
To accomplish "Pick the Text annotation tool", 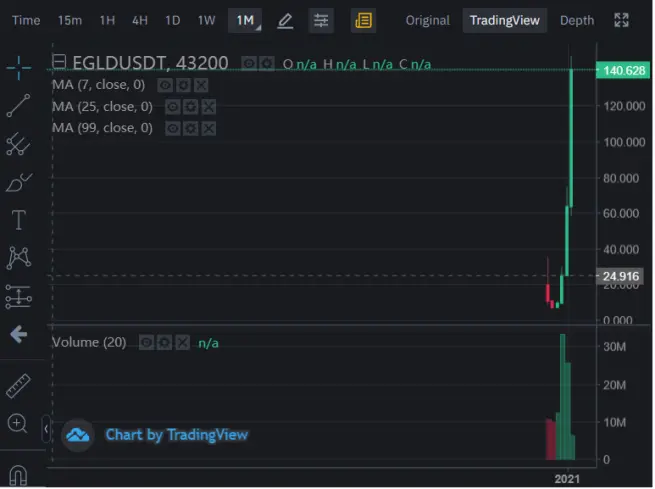I will click(x=18, y=220).
